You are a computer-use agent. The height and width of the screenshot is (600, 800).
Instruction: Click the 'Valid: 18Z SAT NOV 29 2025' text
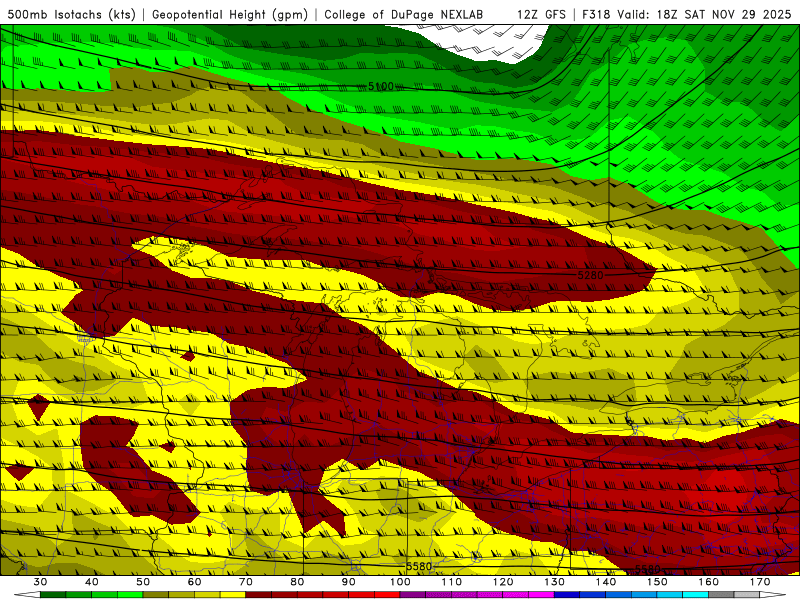[x=704, y=14]
